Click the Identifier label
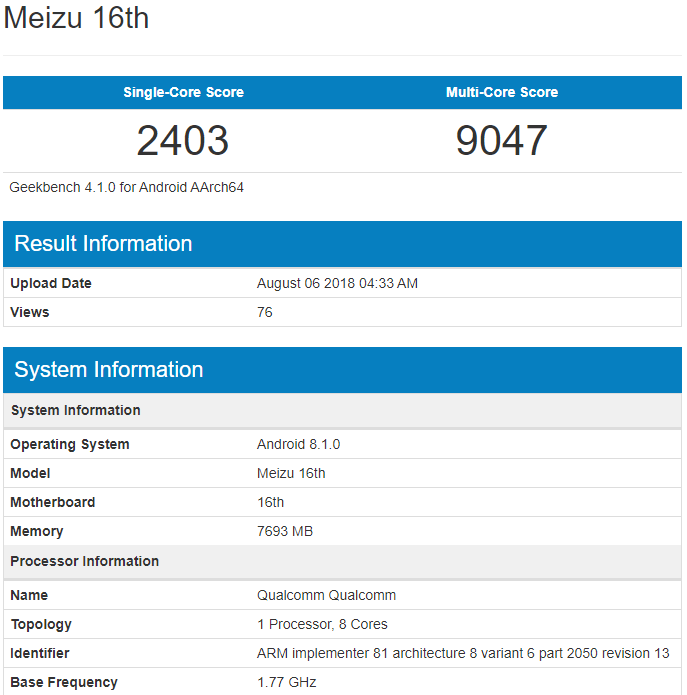 coord(40,653)
